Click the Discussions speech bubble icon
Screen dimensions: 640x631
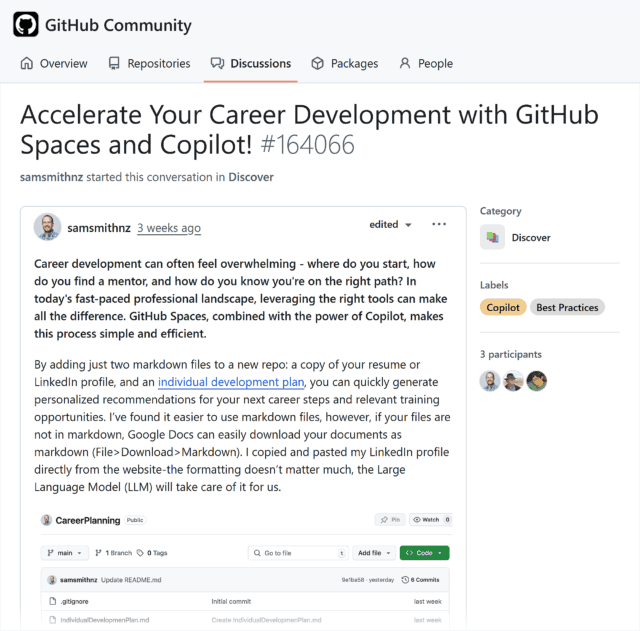point(217,64)
